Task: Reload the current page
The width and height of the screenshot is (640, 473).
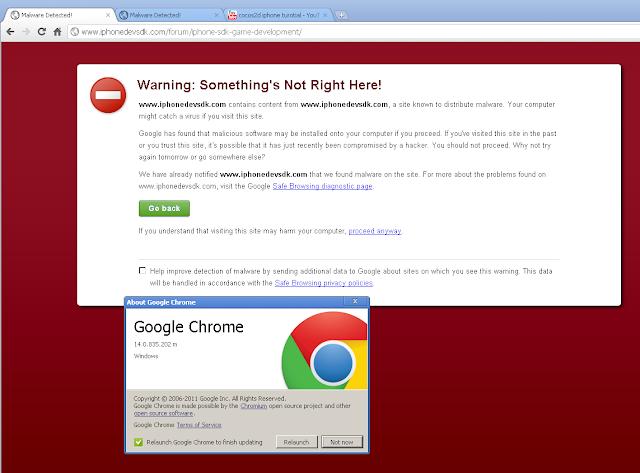Action: [41, 31]
